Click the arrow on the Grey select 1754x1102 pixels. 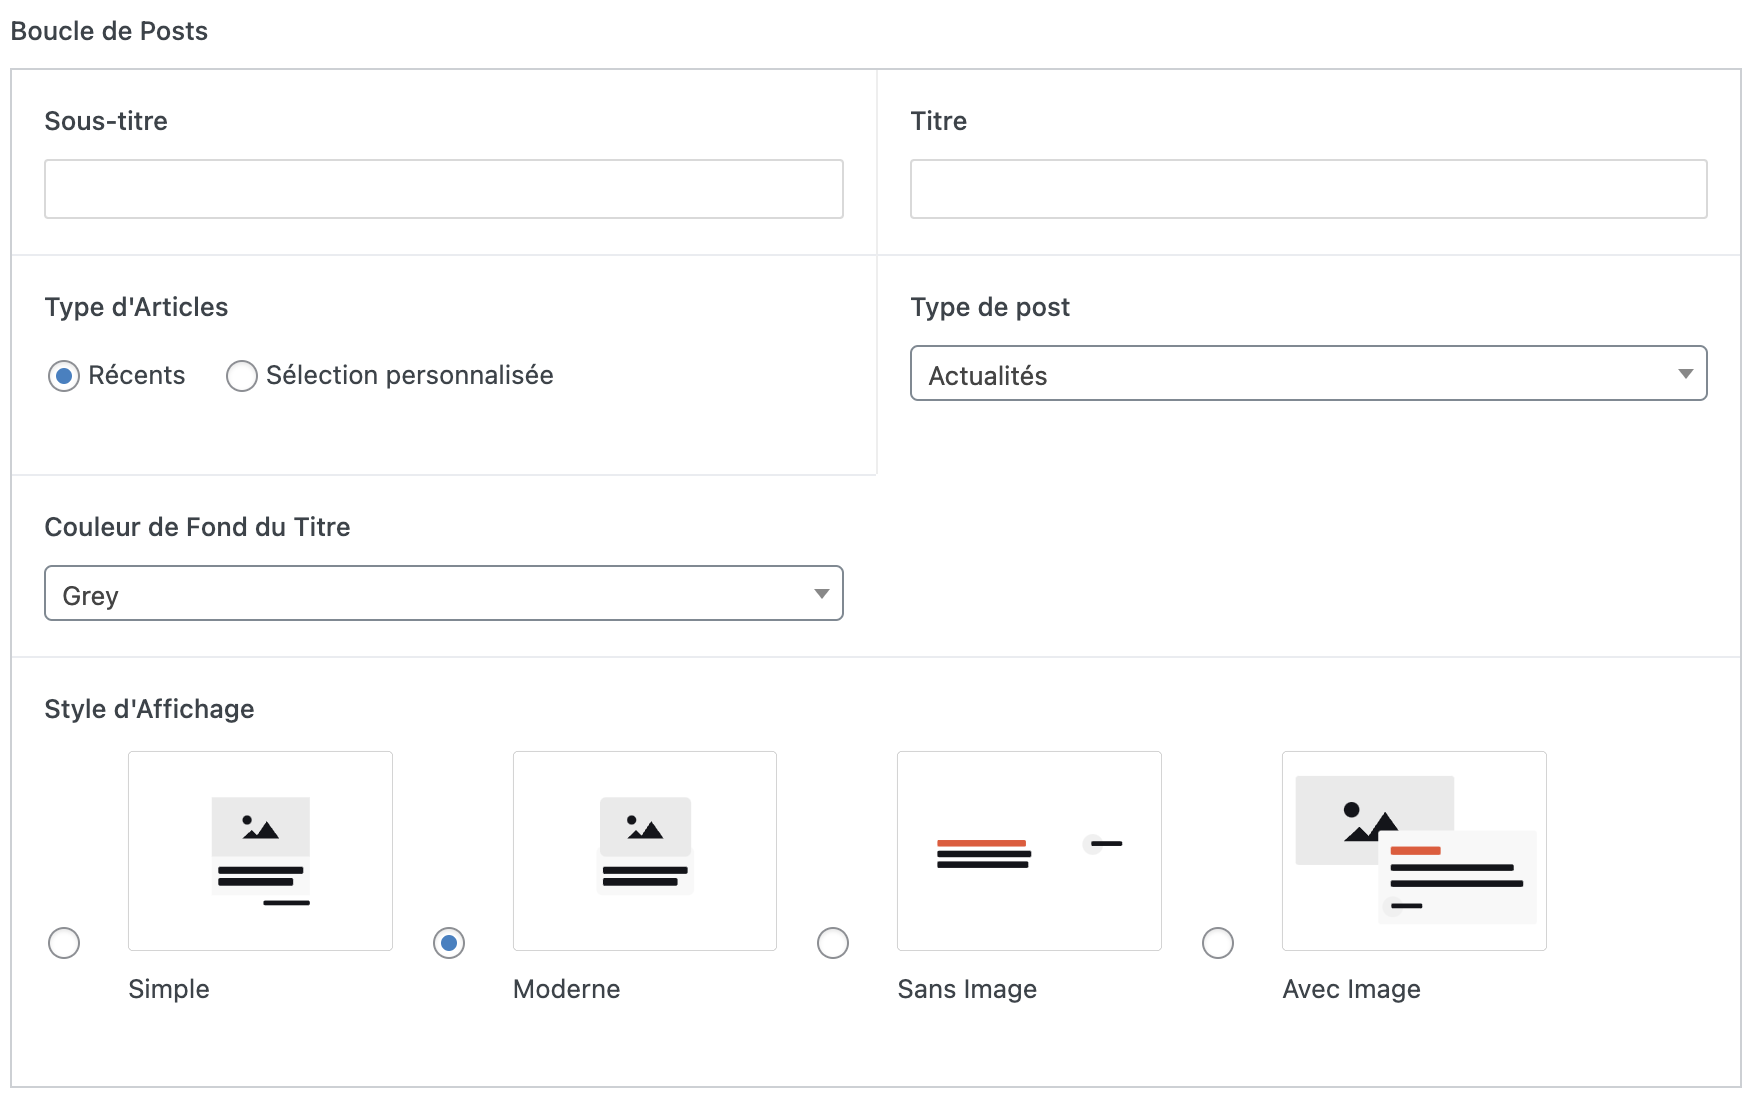[x=821, y=594]
